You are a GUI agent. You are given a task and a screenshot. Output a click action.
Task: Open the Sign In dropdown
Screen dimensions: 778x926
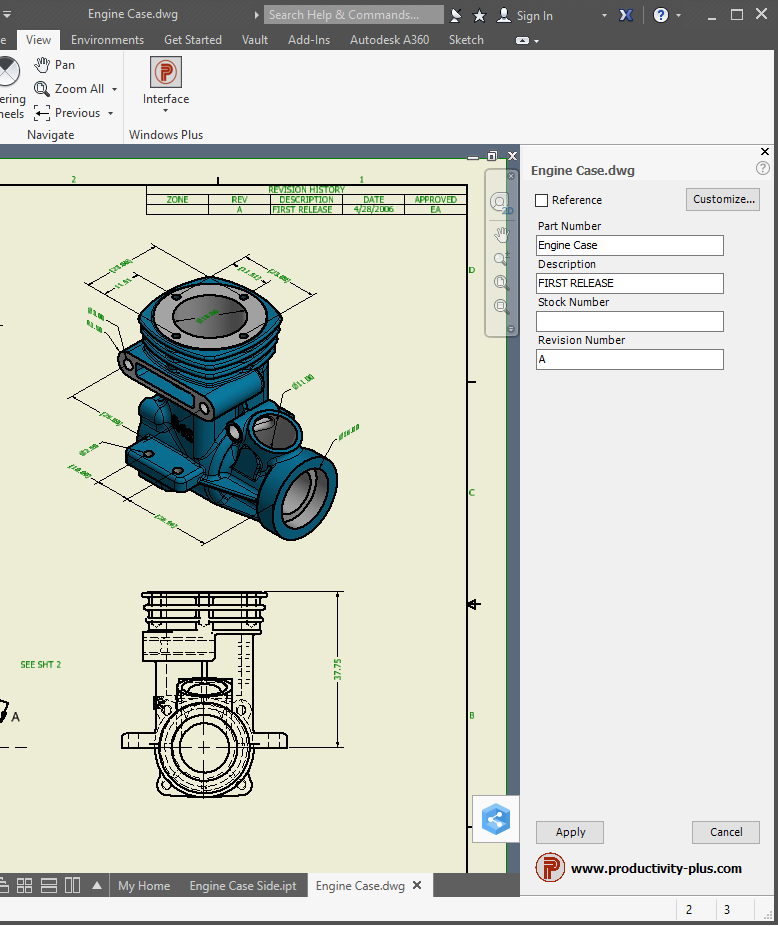(604, 15)
